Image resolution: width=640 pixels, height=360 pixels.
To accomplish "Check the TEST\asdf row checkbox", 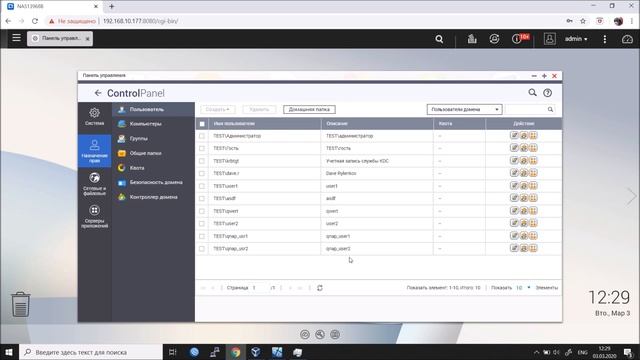I will (x=202, y=198).
